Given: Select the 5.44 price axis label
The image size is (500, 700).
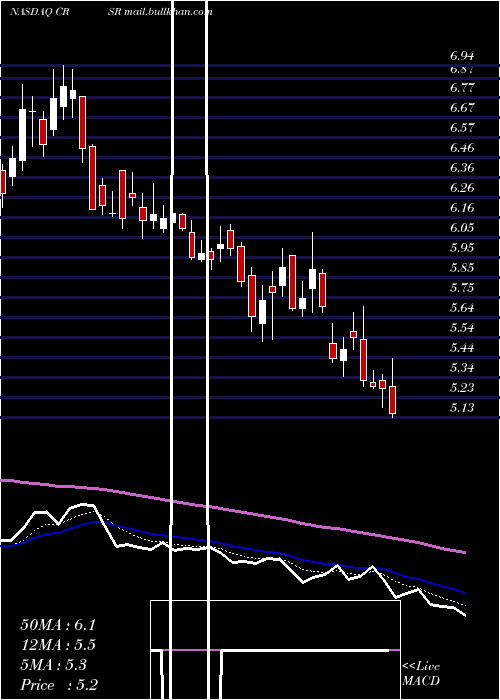Looking at the screenshot, I should [x=462, y=348].
